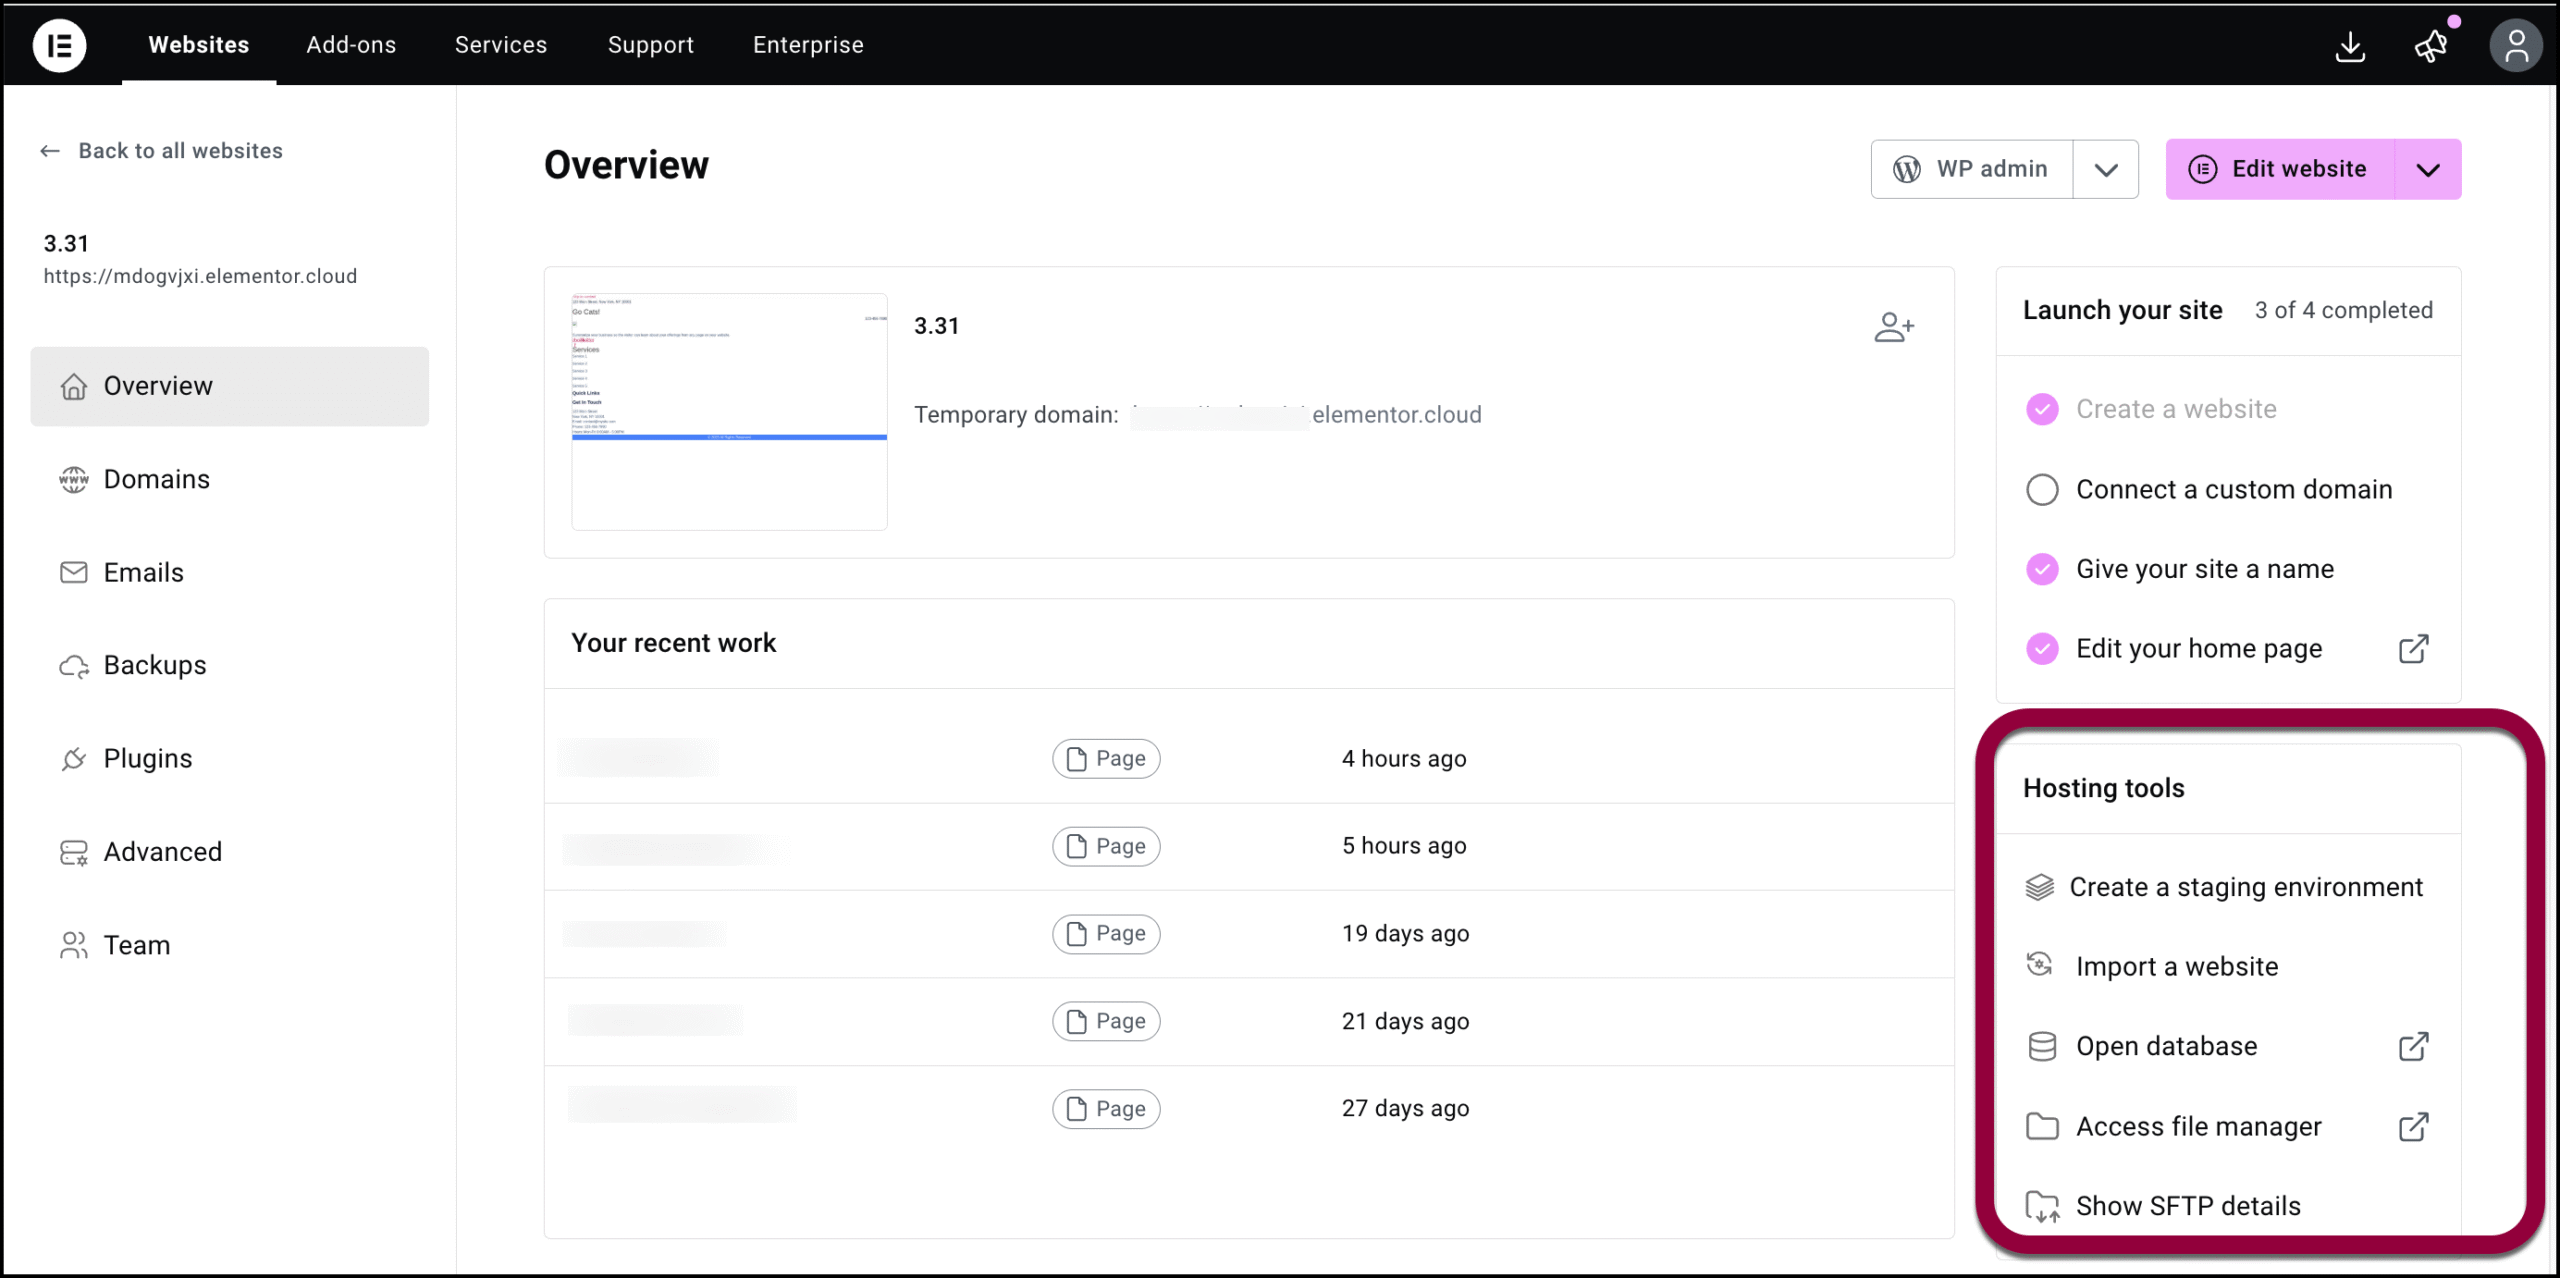
Task: Click the add collaborator person icon
Action: [1894, 327]
